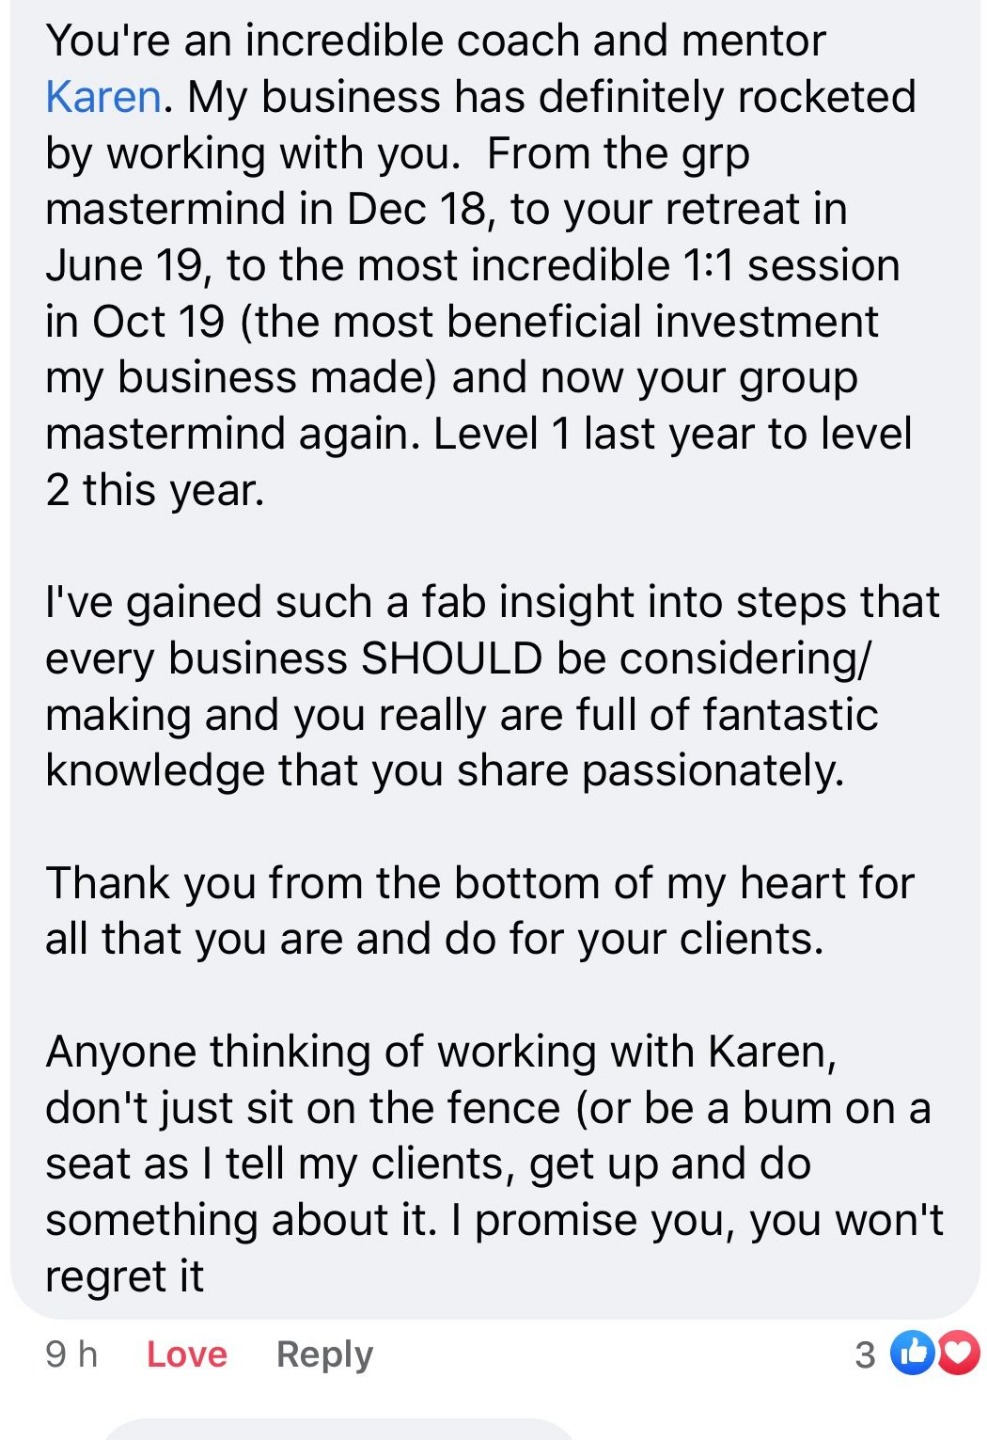Click the line "2 this year."
987x1440 pixels.
tap(155, 491)
